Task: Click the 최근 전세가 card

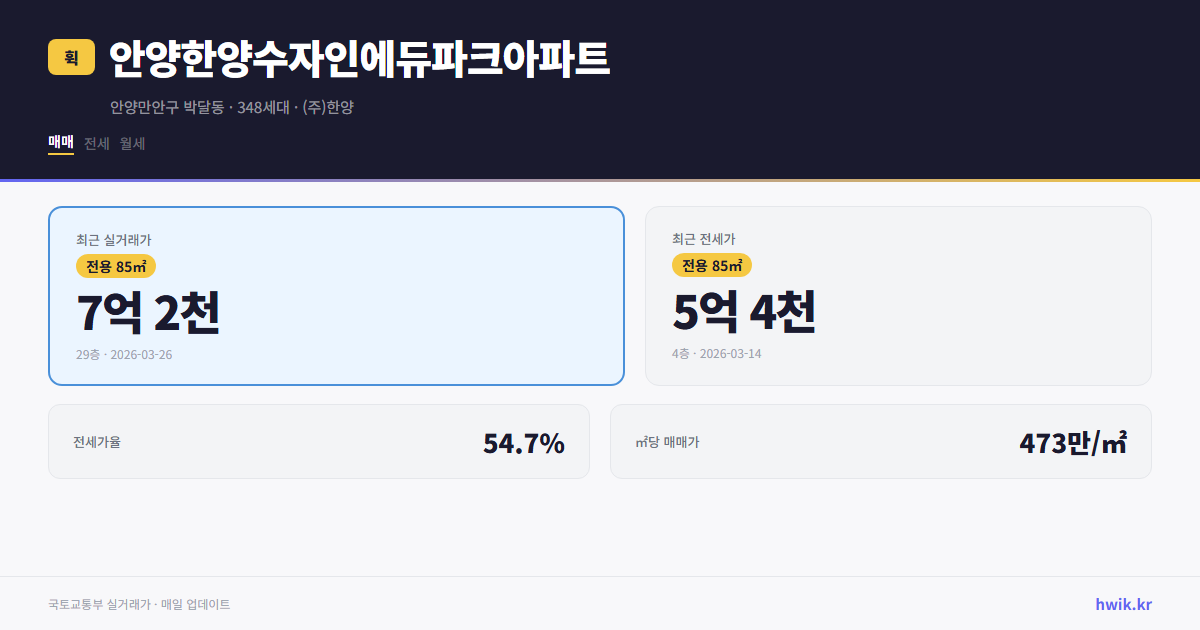Action: pos(898,295)
